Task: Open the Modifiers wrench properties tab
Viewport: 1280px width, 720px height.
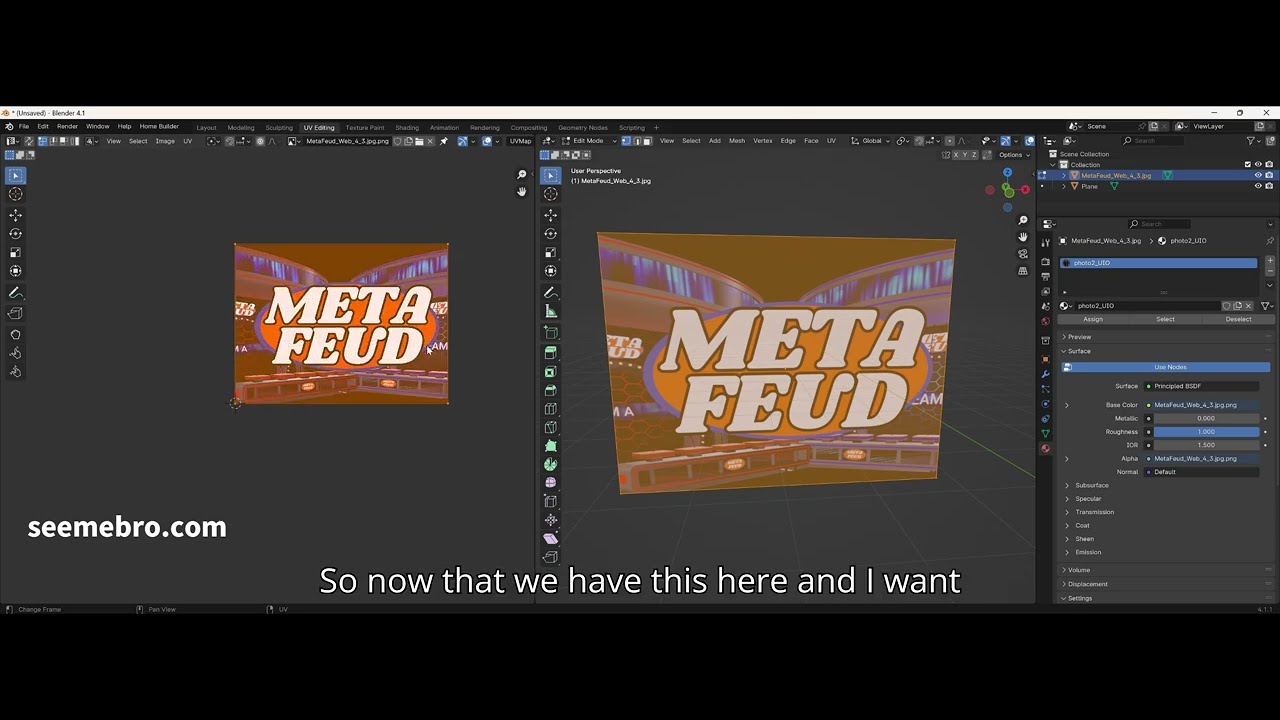Action: coord(1045,374)
